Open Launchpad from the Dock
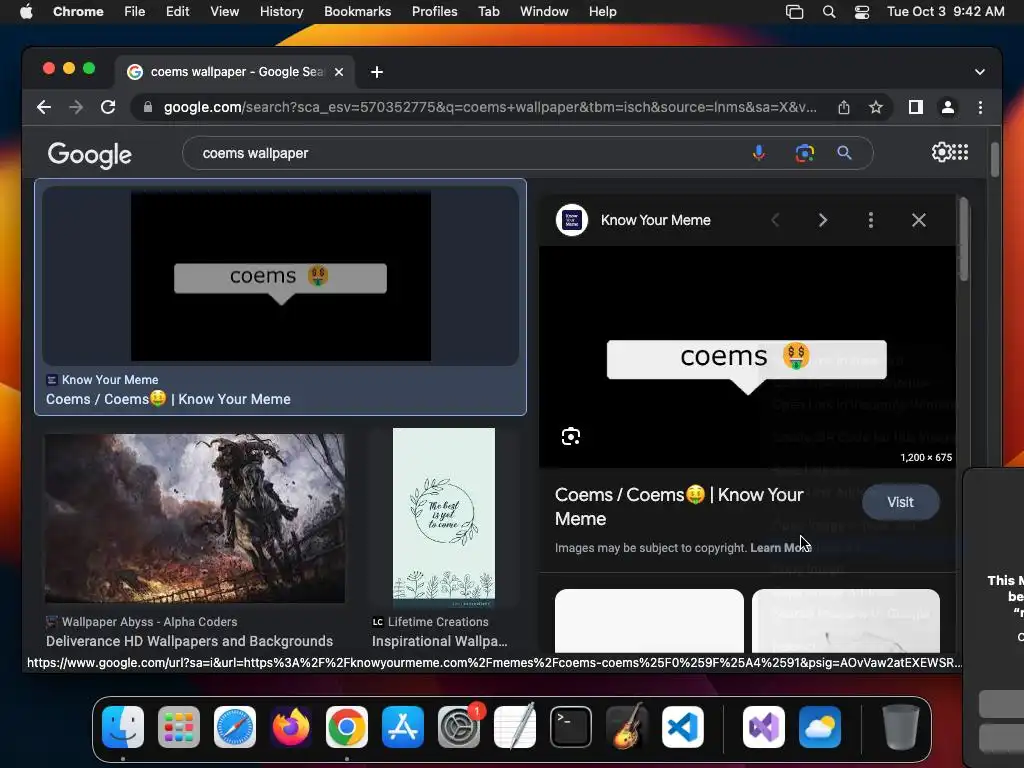Image resolution: width=1024 pixels, height=768 pixels. pyautogui.click(x=179, y=726)
